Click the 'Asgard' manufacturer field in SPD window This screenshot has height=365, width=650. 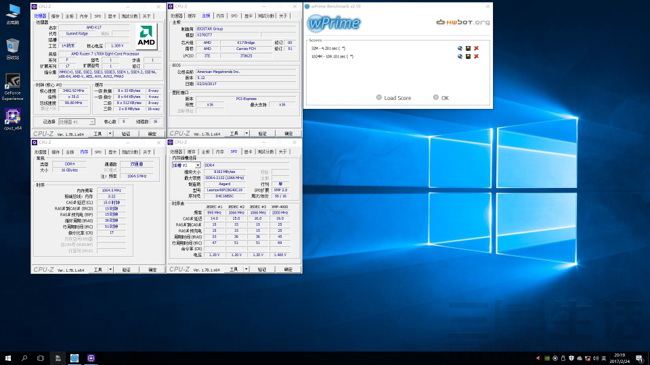click(224, 184)
